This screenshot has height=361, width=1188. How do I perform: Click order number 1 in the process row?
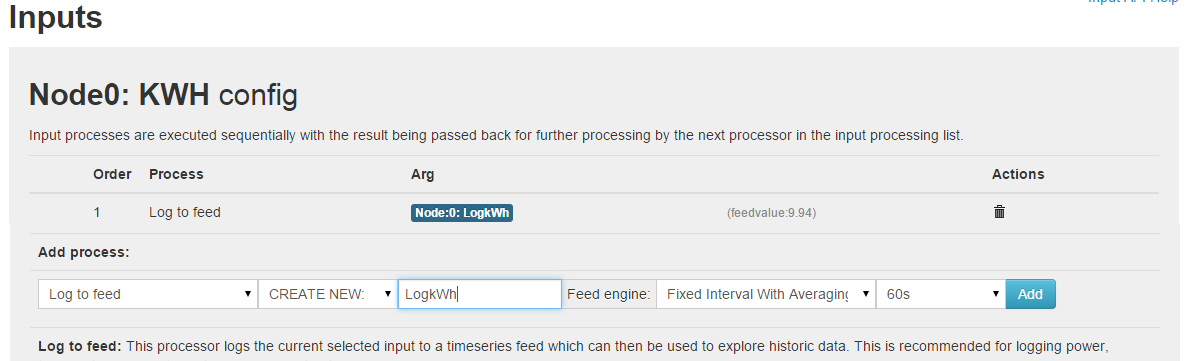coord(97,213)
